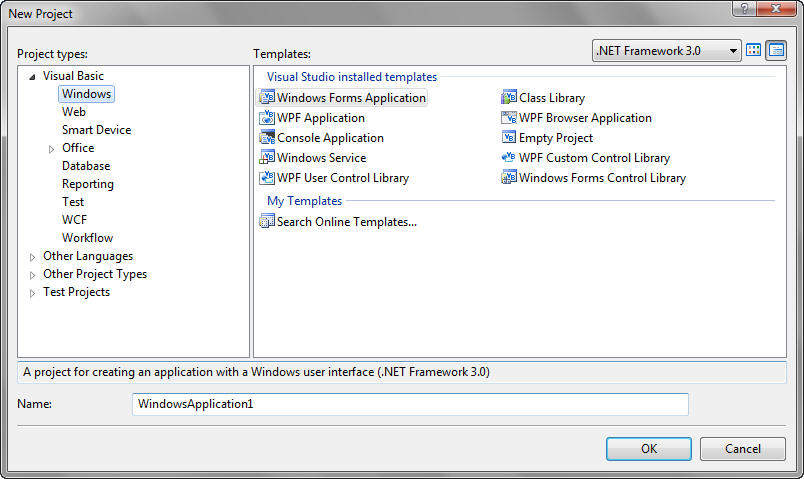Select the Database project type
804x479 pixels.
click(86, 166)
